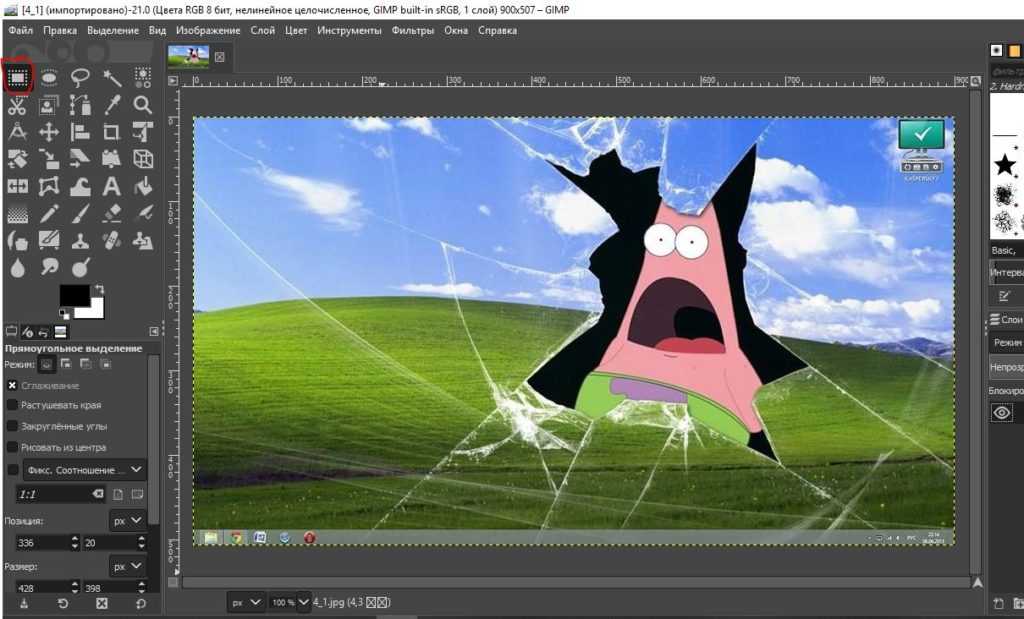Select the Fuzzy Select magic wand tool
The height and width of the screenshot is (619, 1024).
tap(112, 78)
